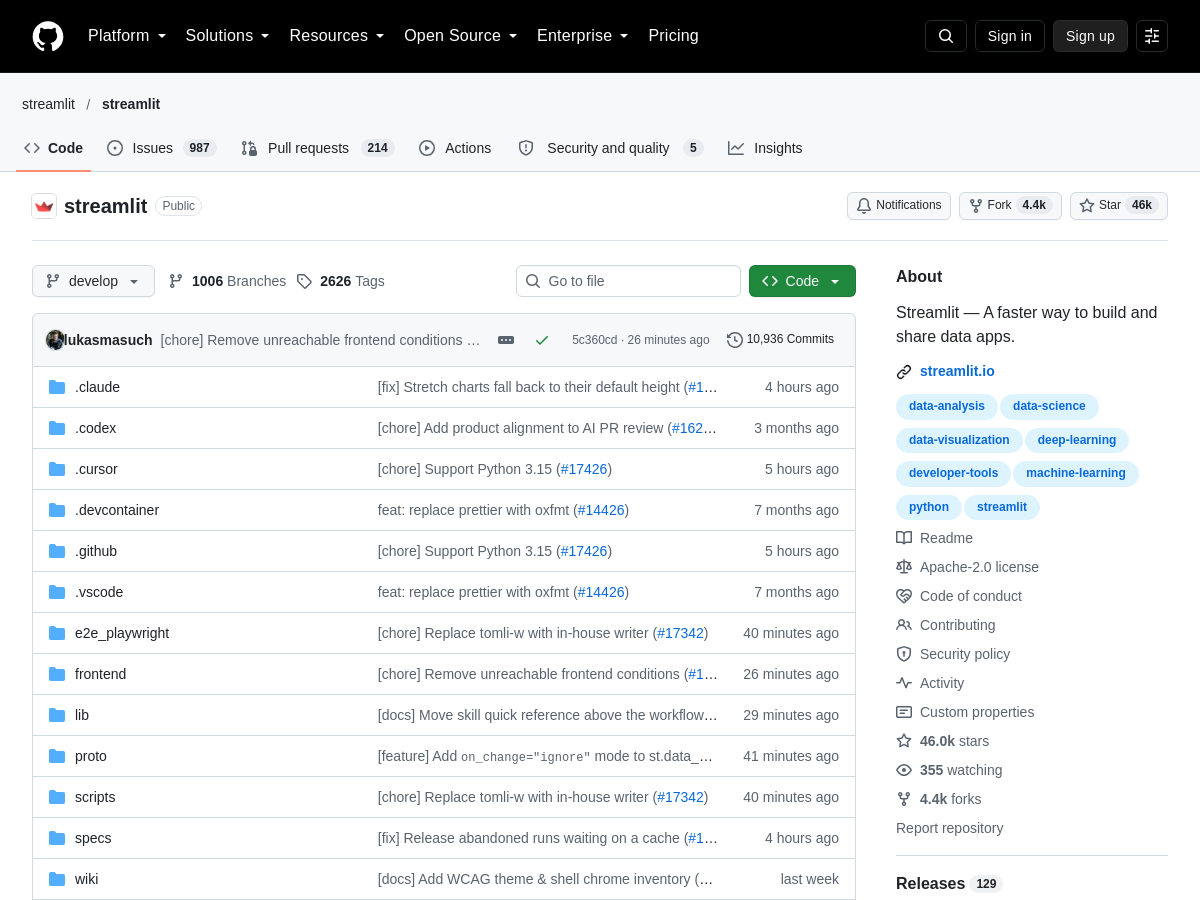This screenshot has height=900, width=1200.
Task: Open the Issues tab
Action: pos(161,148)
